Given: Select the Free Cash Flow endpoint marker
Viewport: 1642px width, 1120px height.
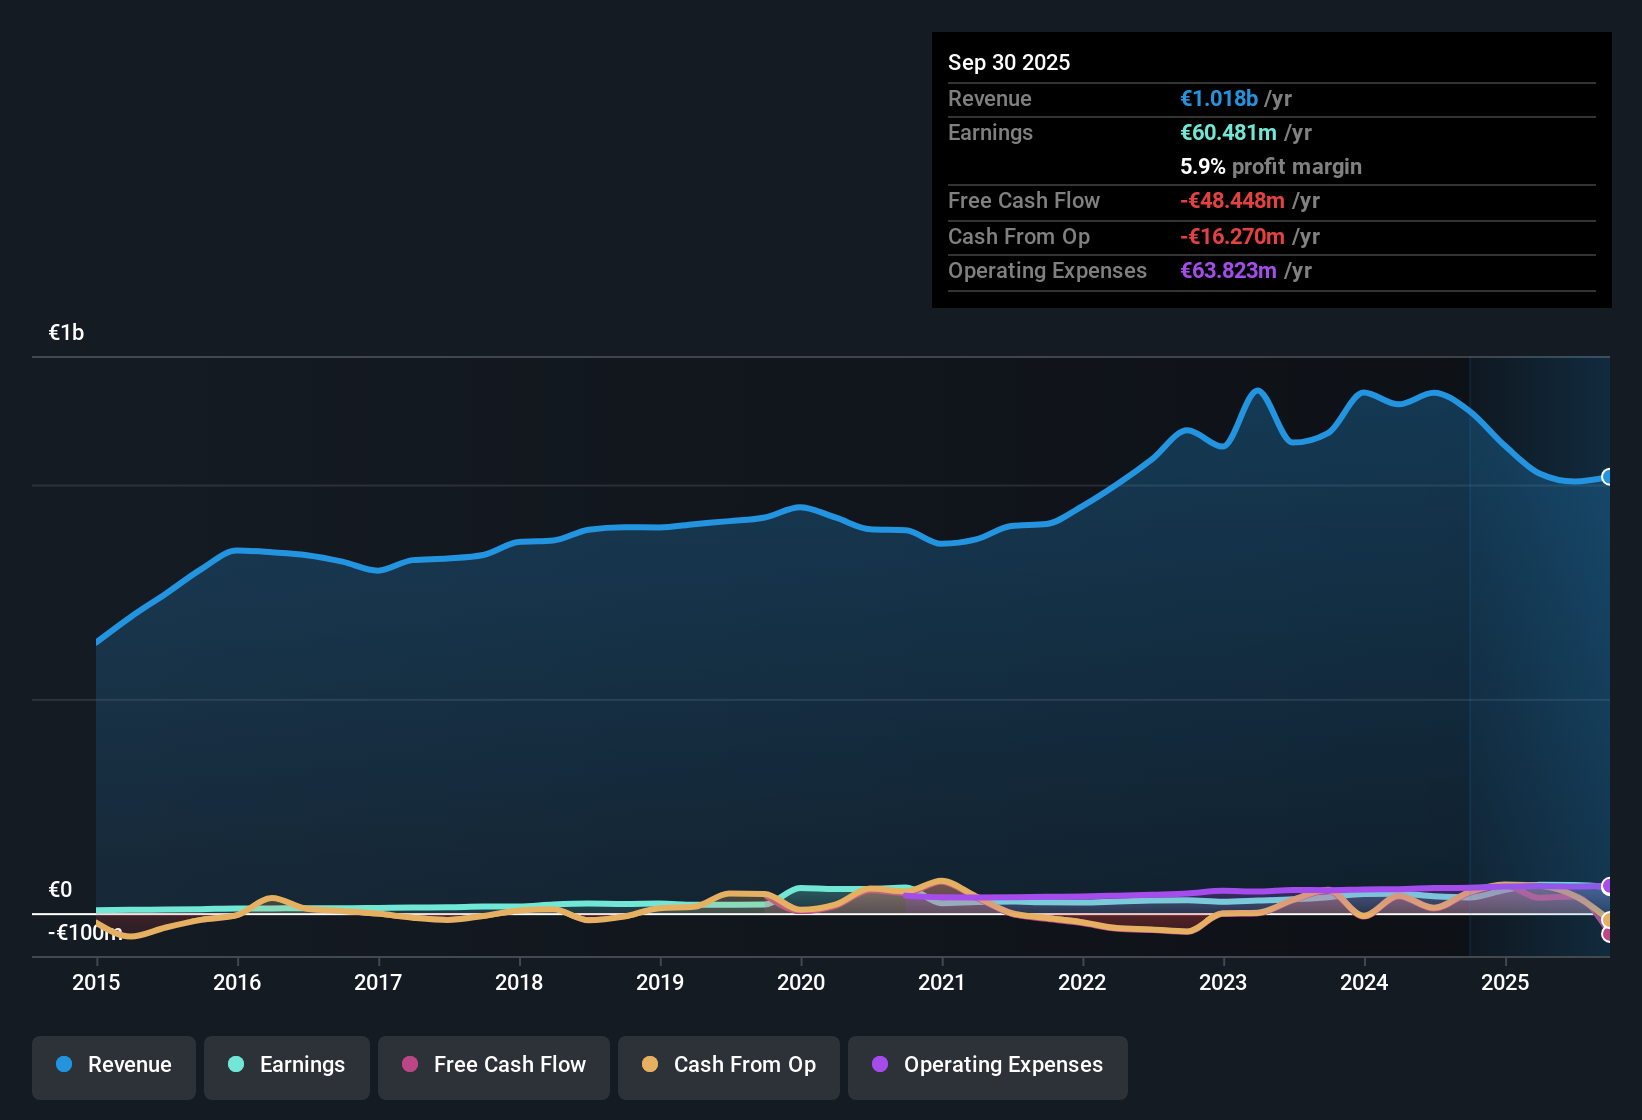Looking at the screenshot, I should click(x=1608, y=934).
